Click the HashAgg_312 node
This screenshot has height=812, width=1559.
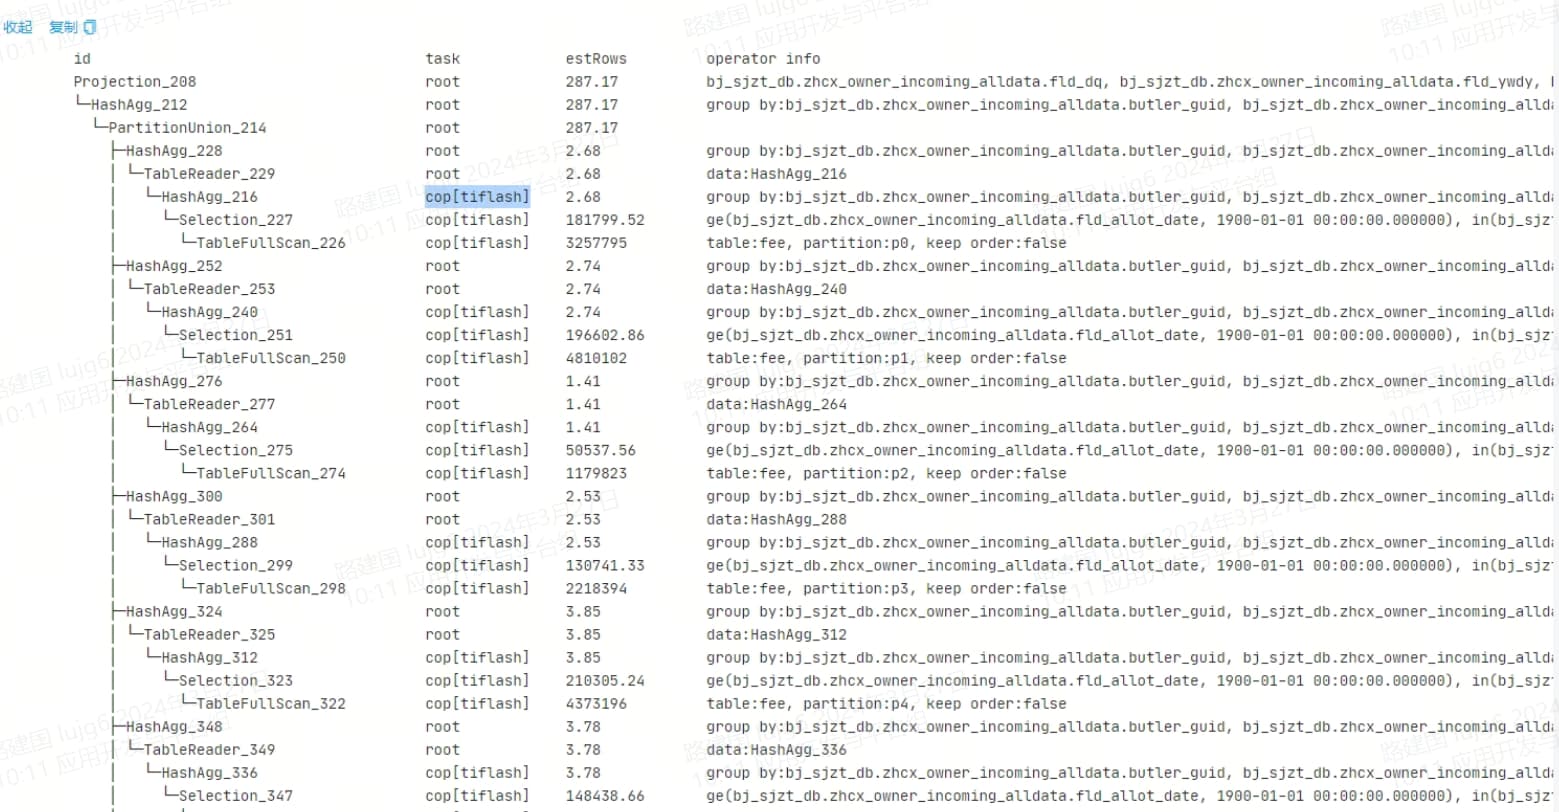(209, 657)
